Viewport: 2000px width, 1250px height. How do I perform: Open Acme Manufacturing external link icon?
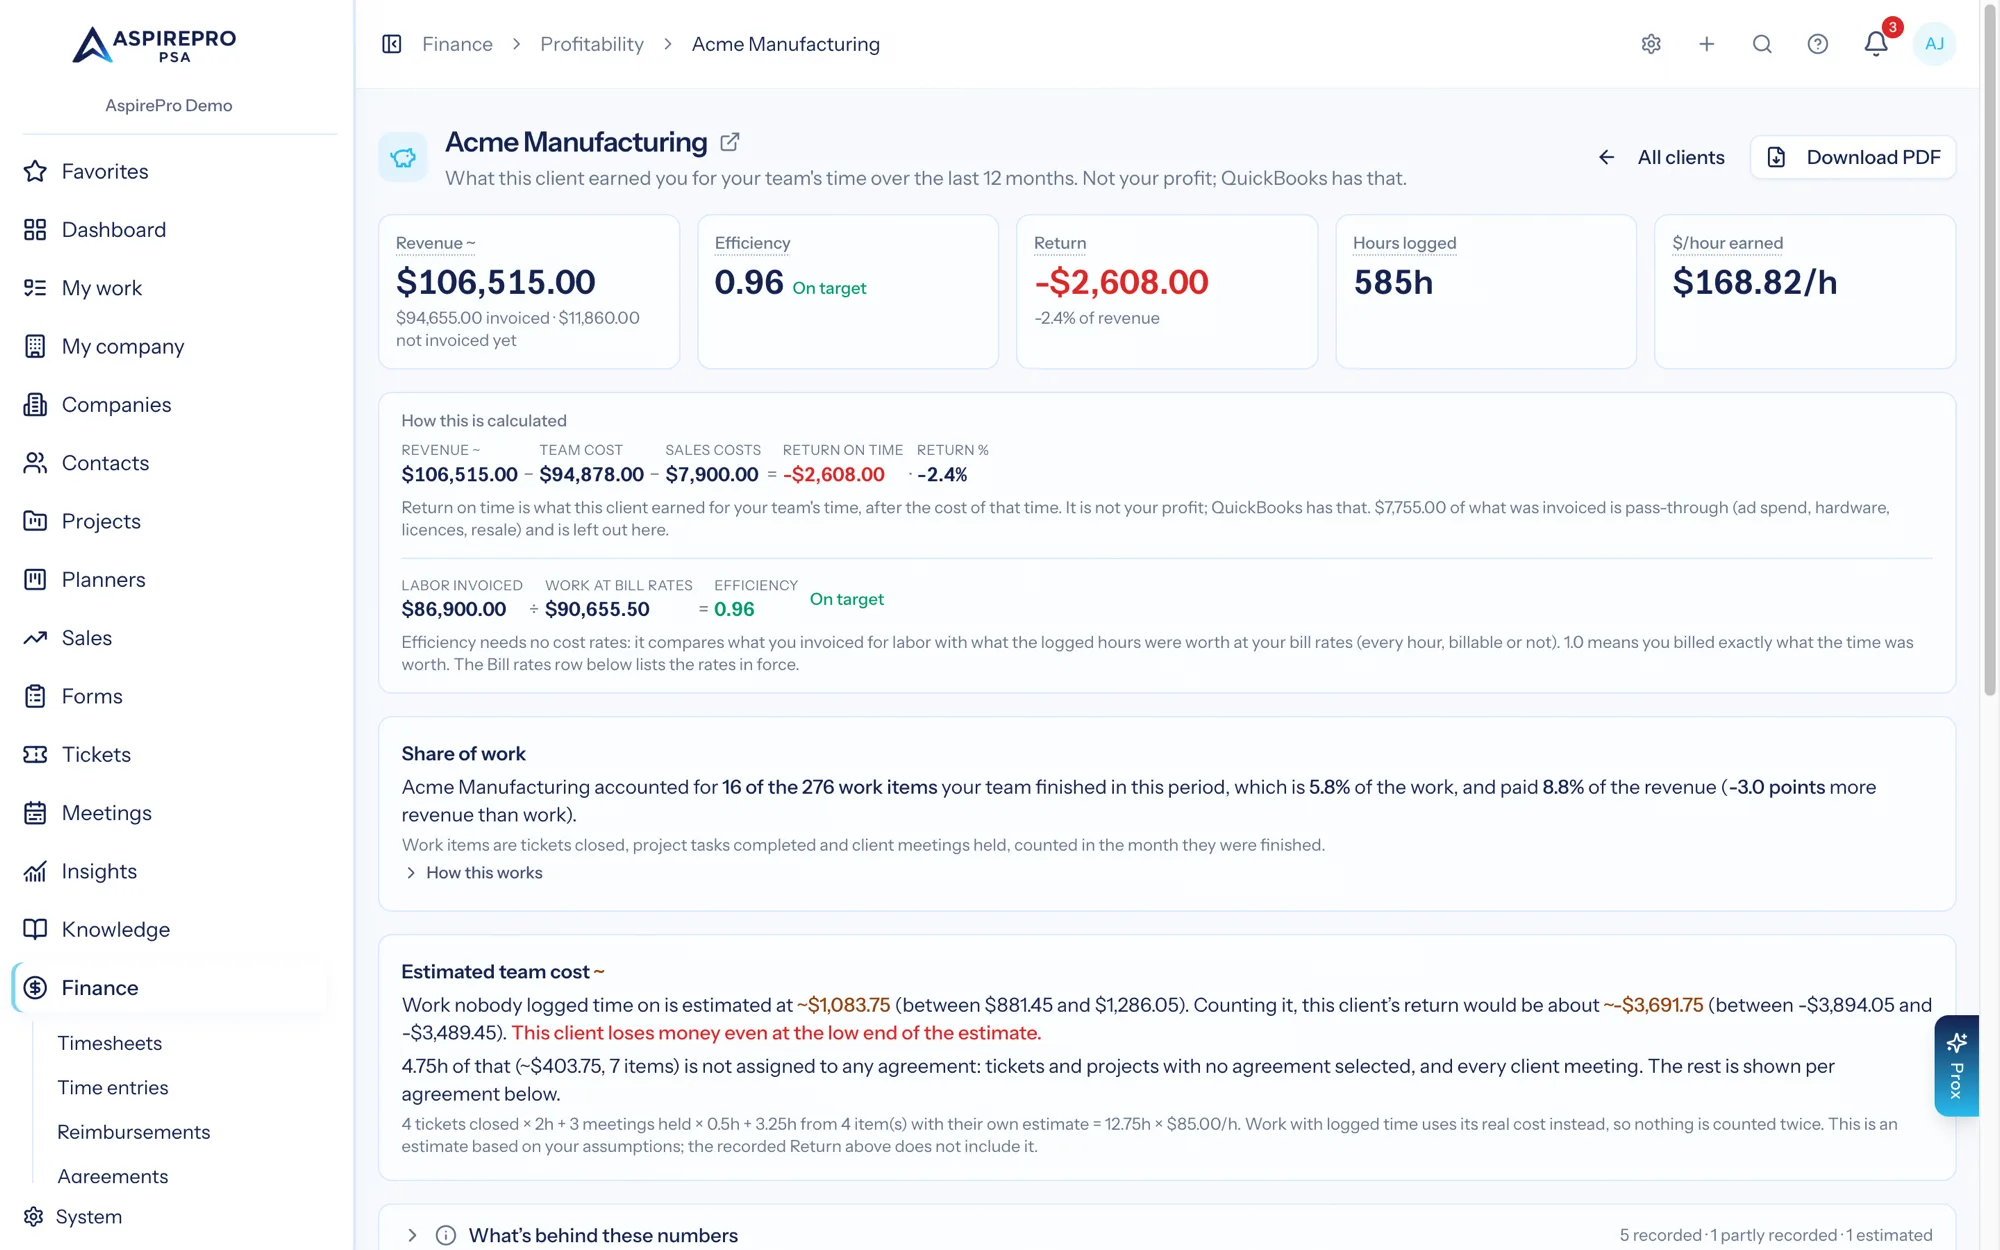[730, 142]
